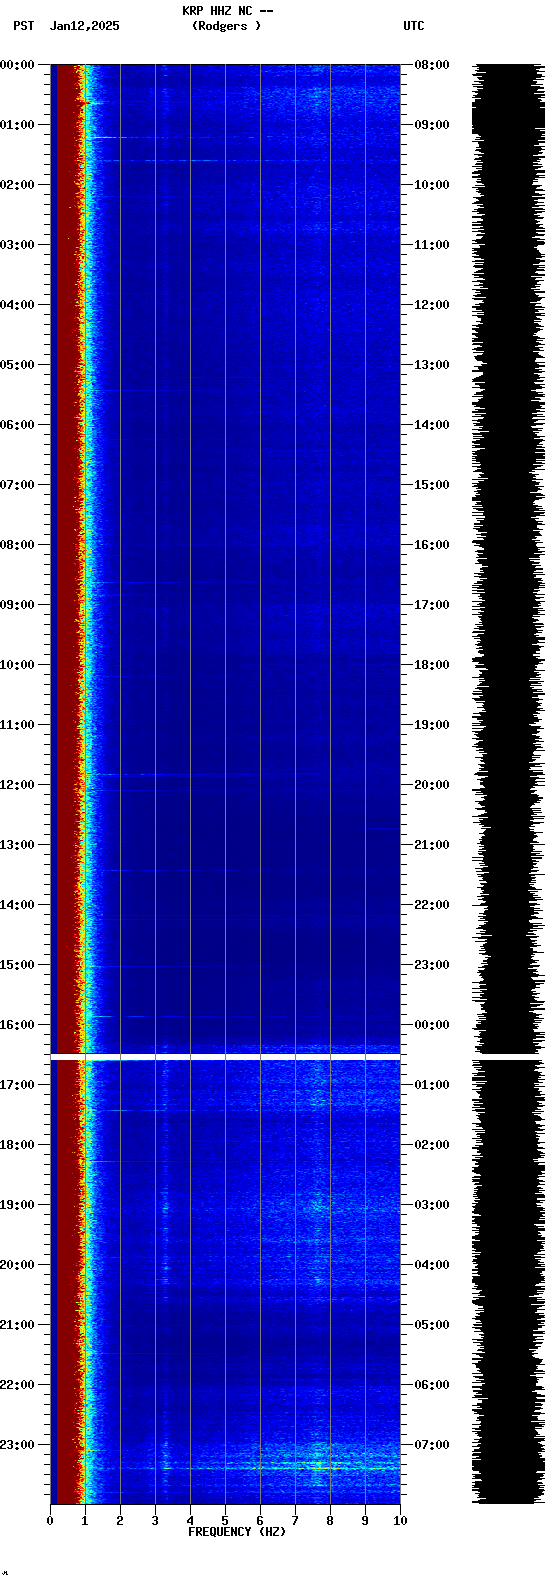Click the 'FREQUENCY (HZ)' axis title

(237, 1532)
